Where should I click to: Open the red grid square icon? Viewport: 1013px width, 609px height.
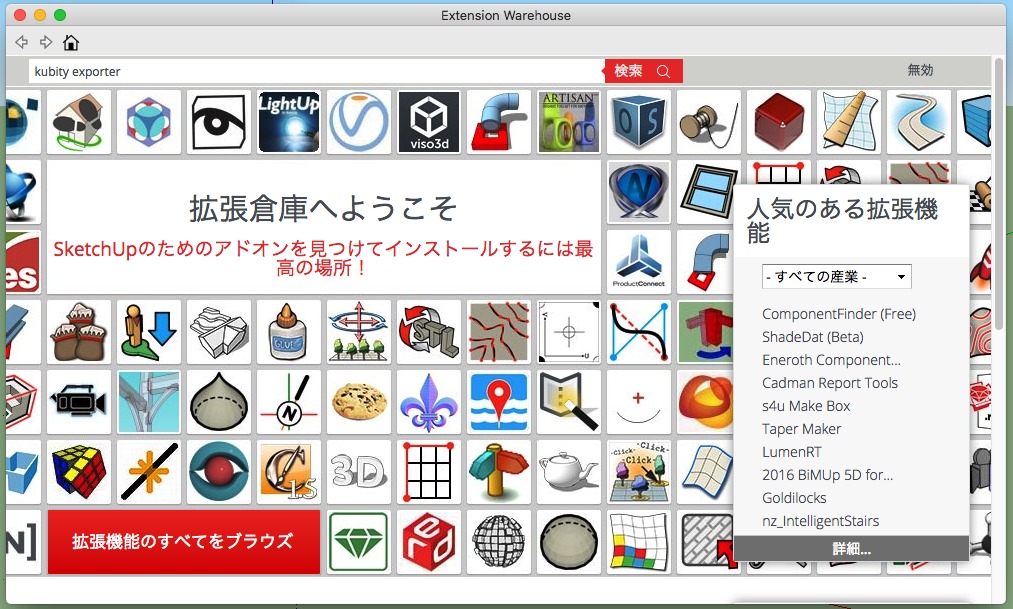[429, 472]
